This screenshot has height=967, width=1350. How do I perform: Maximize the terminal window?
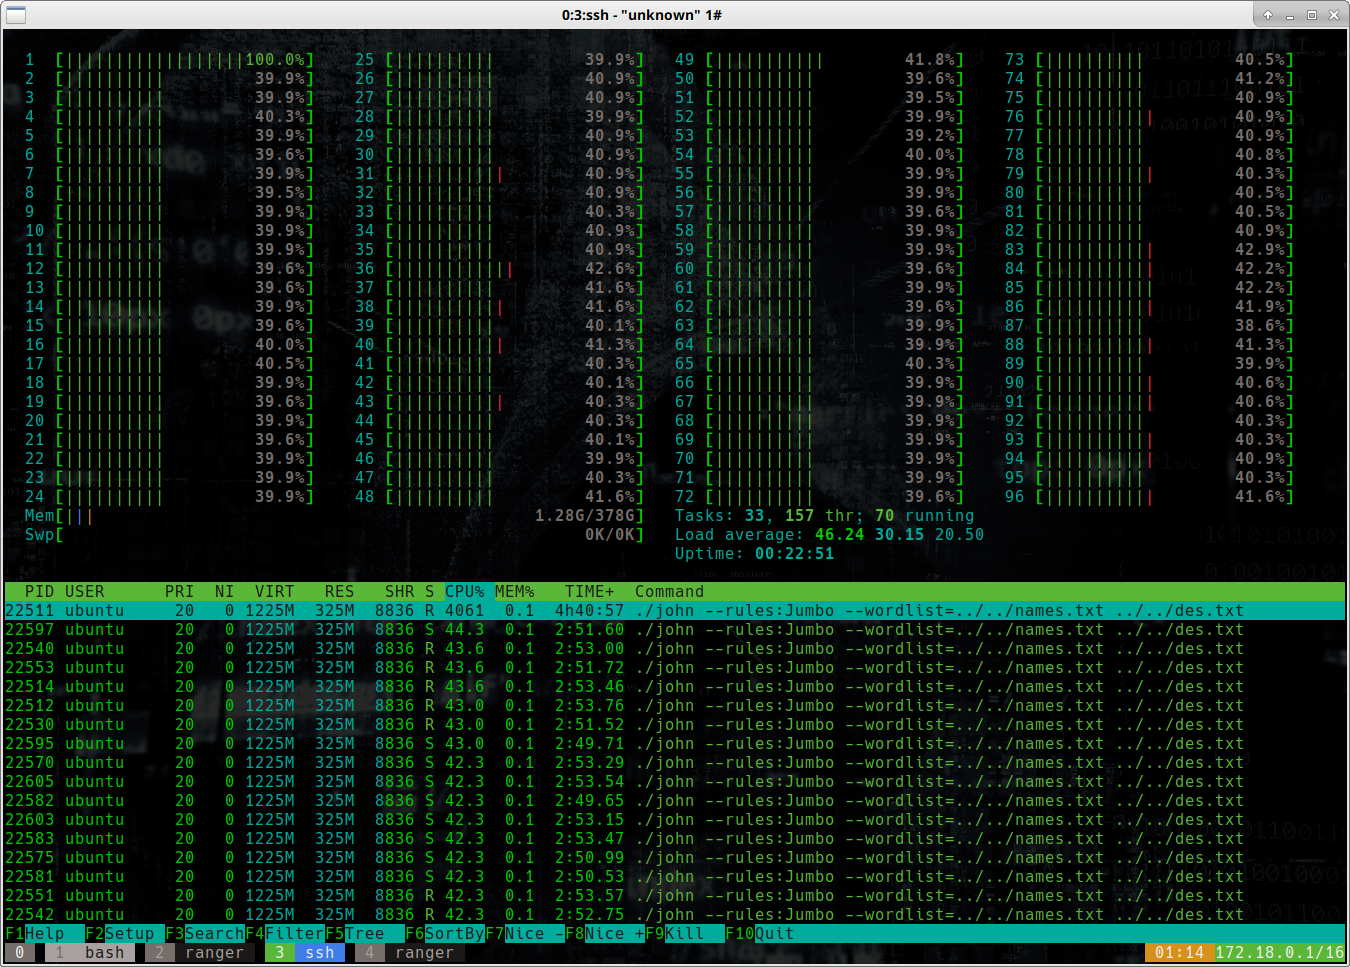[x=1312, y=15]
